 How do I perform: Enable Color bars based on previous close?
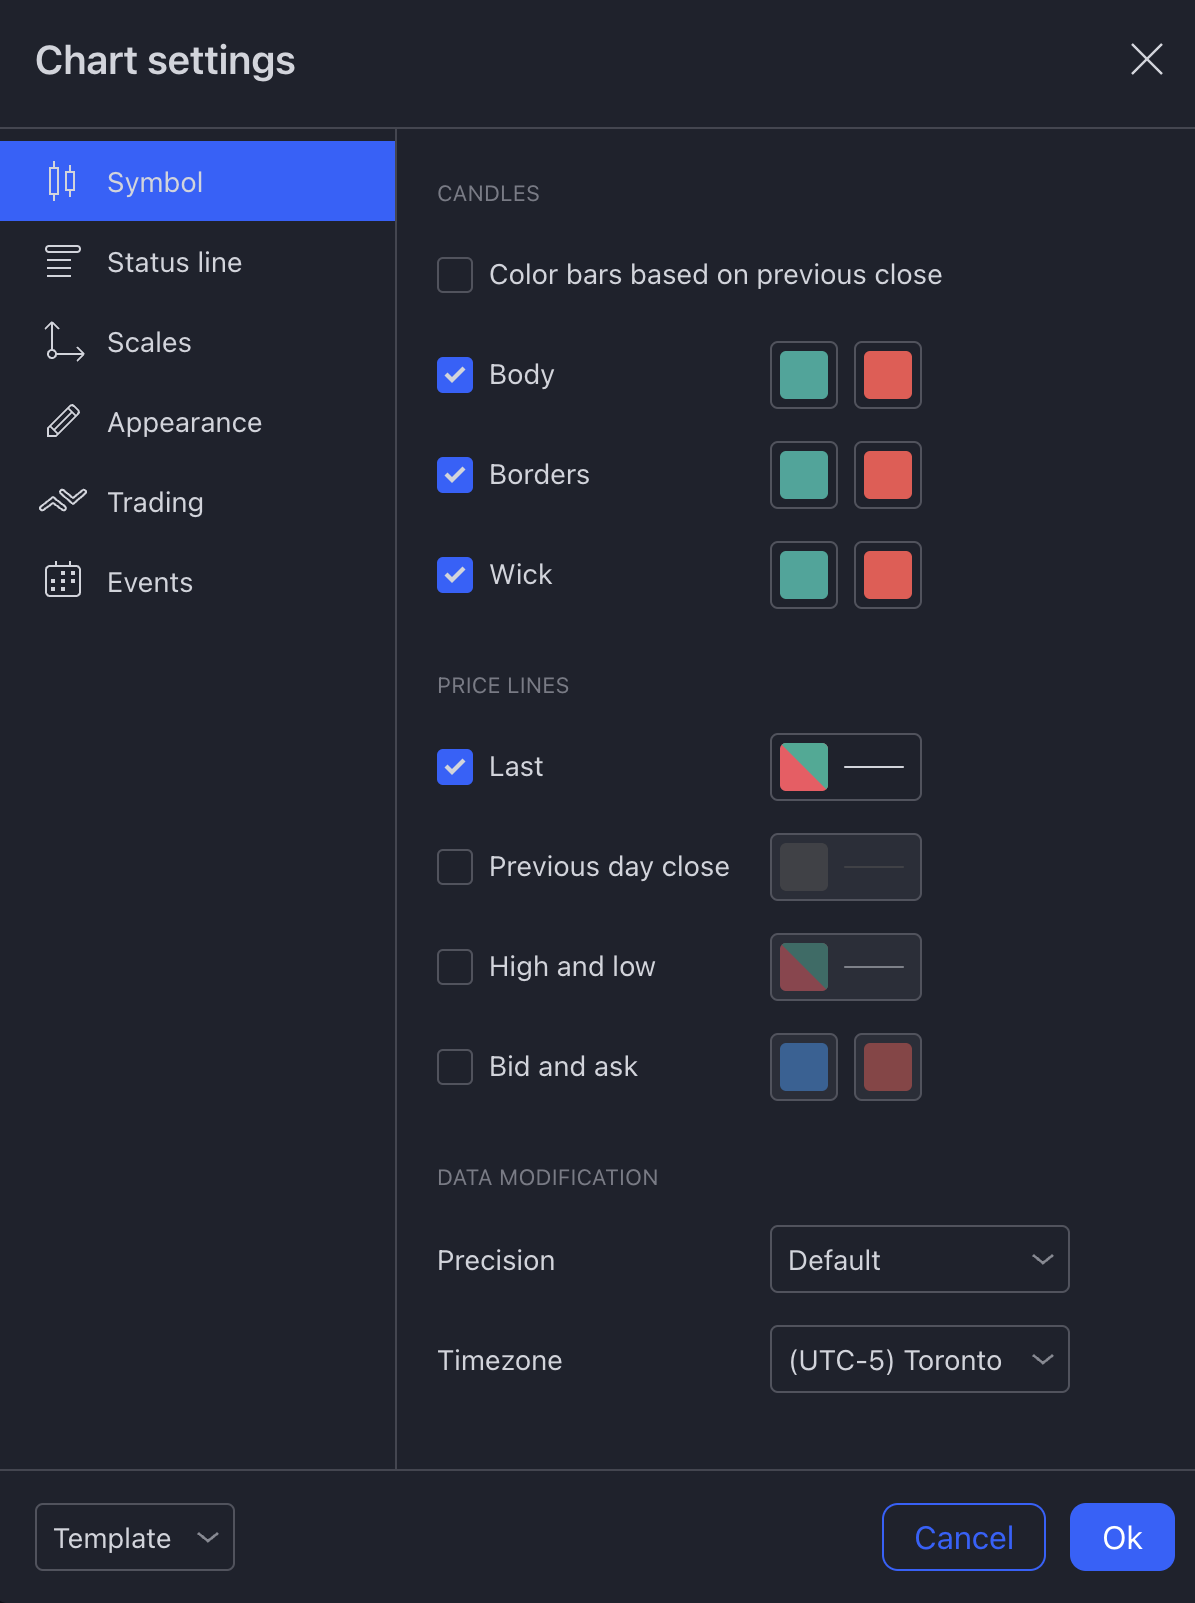coord(455,275)
